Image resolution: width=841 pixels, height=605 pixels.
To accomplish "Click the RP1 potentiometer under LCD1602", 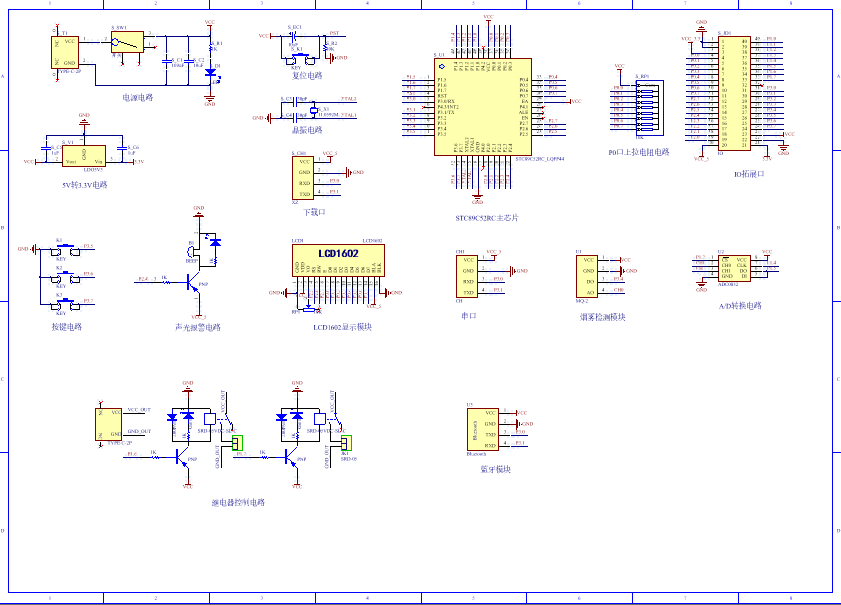I will pyautogui.click(x=309, y=309).
